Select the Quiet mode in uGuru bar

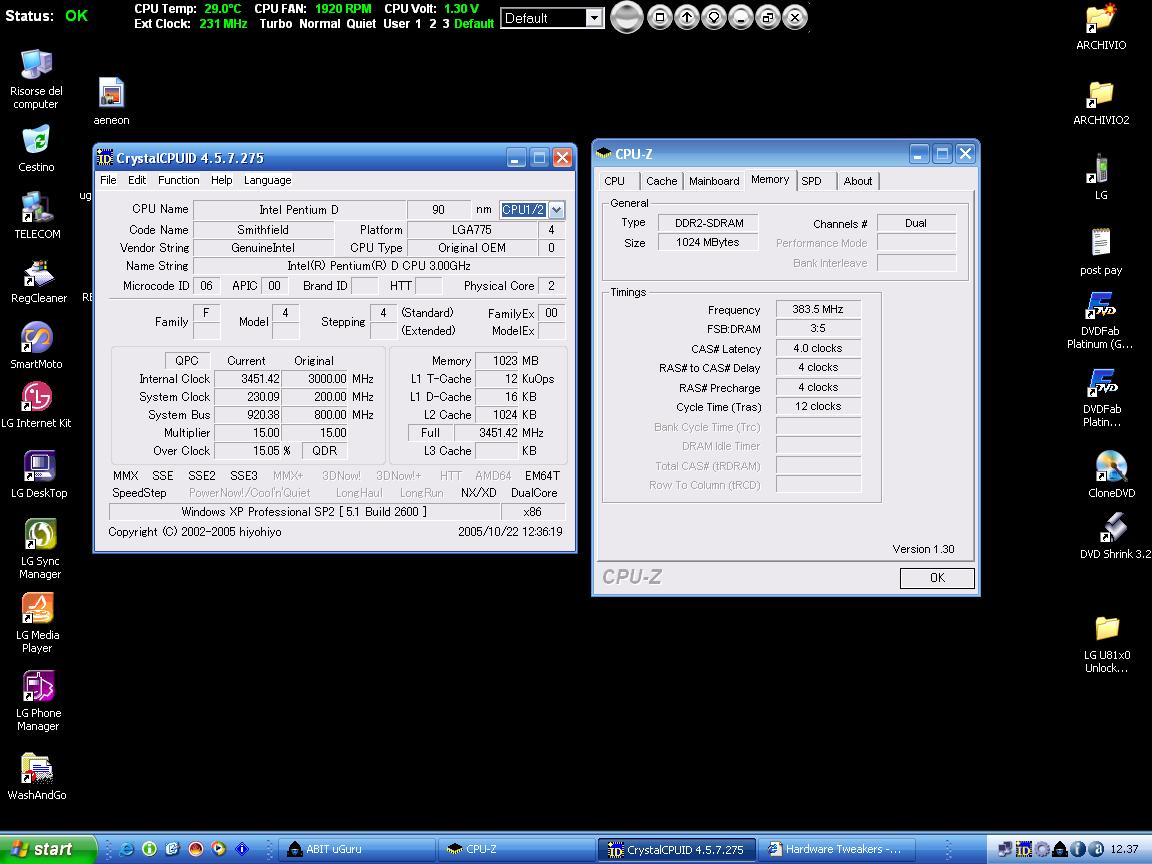click(x=361, y=24)
